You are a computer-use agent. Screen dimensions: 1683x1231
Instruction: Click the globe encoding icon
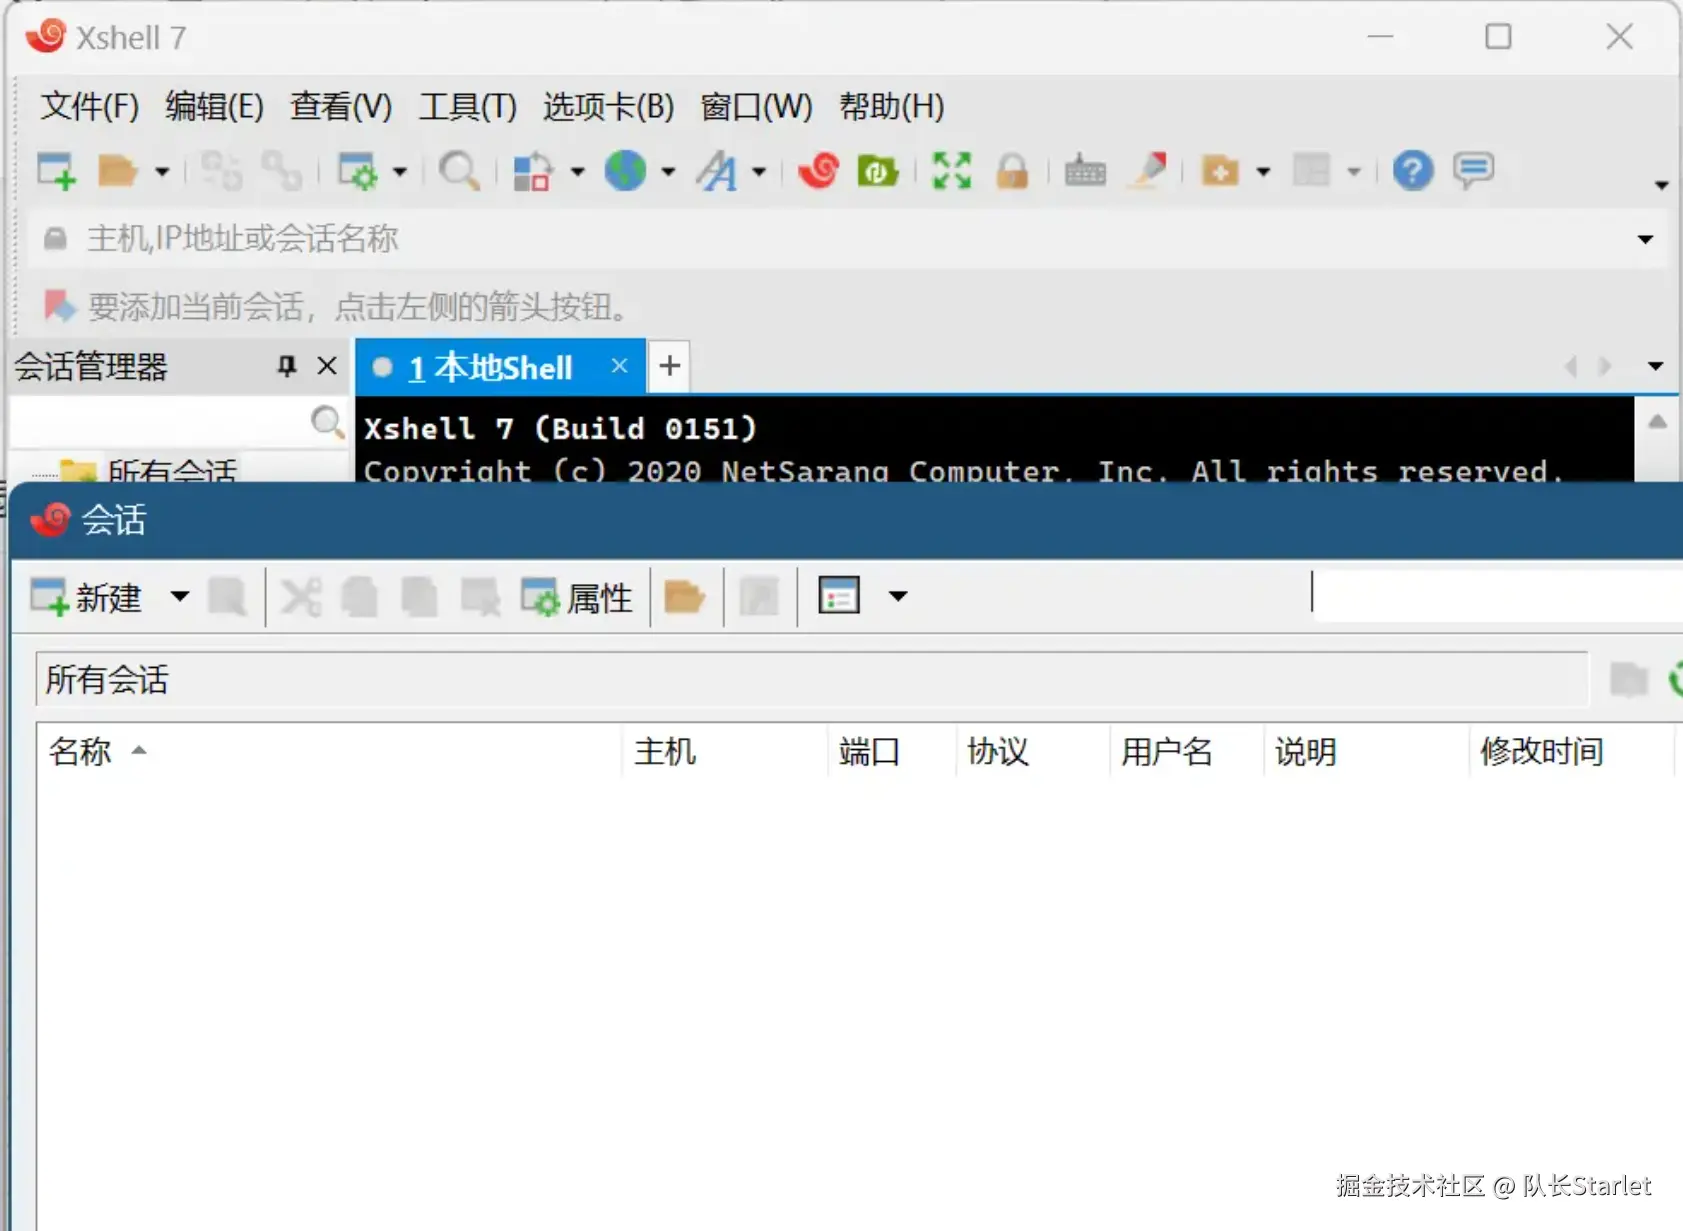pyautogui.click(x=626, y=171)
